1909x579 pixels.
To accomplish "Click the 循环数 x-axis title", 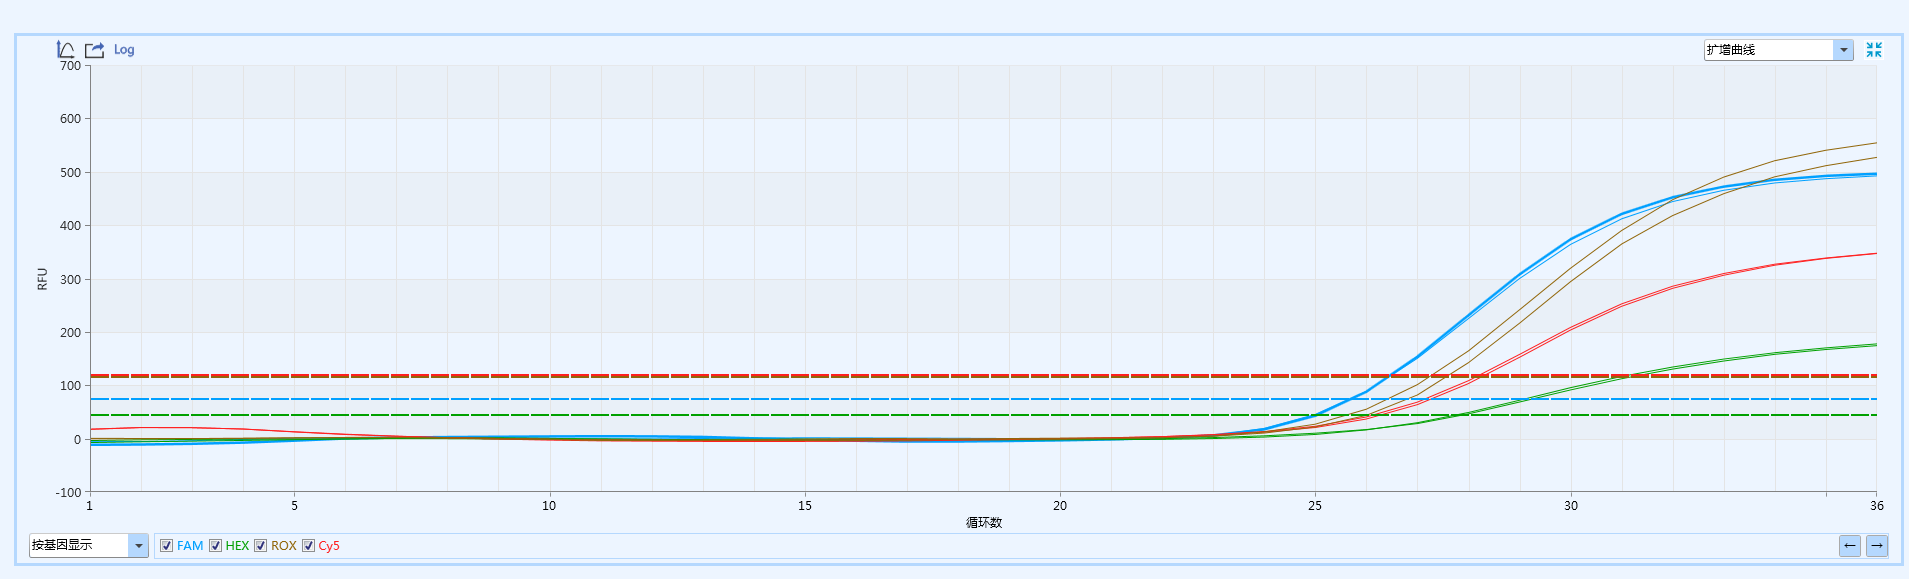I will (984, 522).
